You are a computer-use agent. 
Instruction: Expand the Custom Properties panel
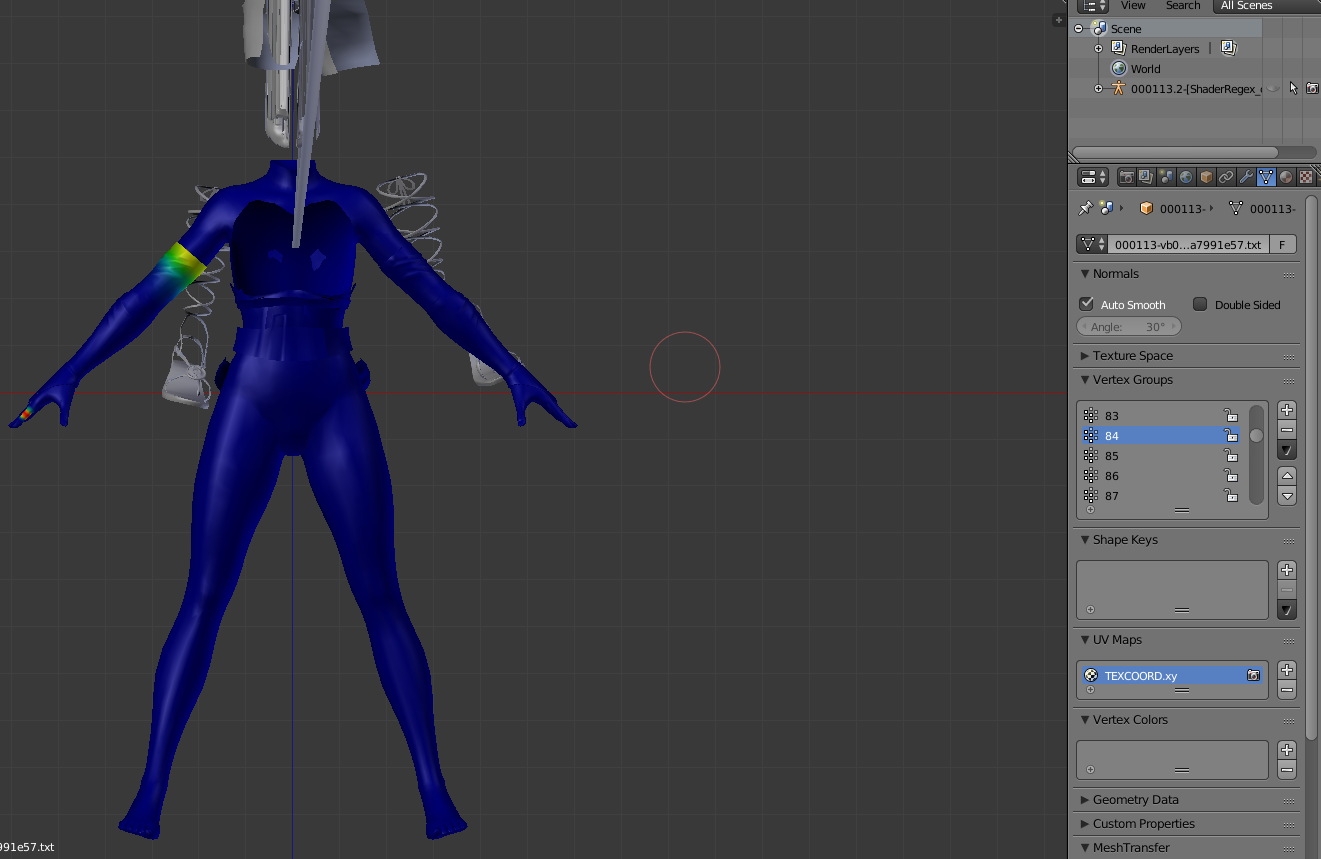(x=1085, y=824)
